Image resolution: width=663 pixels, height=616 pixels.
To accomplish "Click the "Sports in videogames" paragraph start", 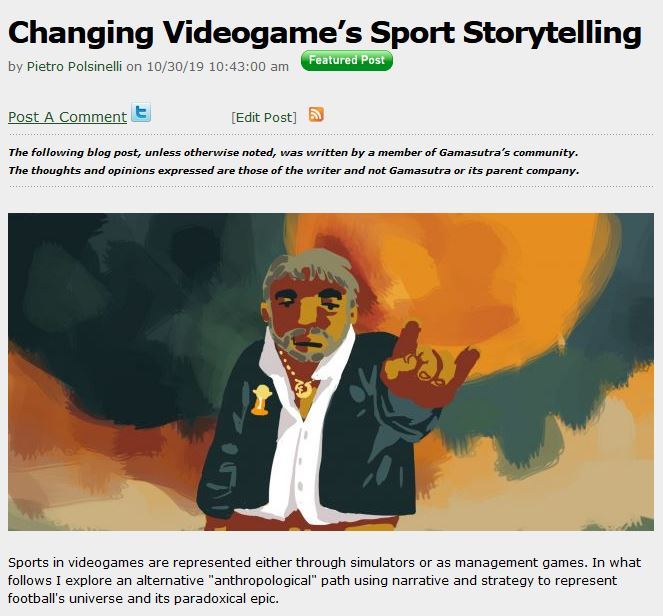I will pos(67,563).
